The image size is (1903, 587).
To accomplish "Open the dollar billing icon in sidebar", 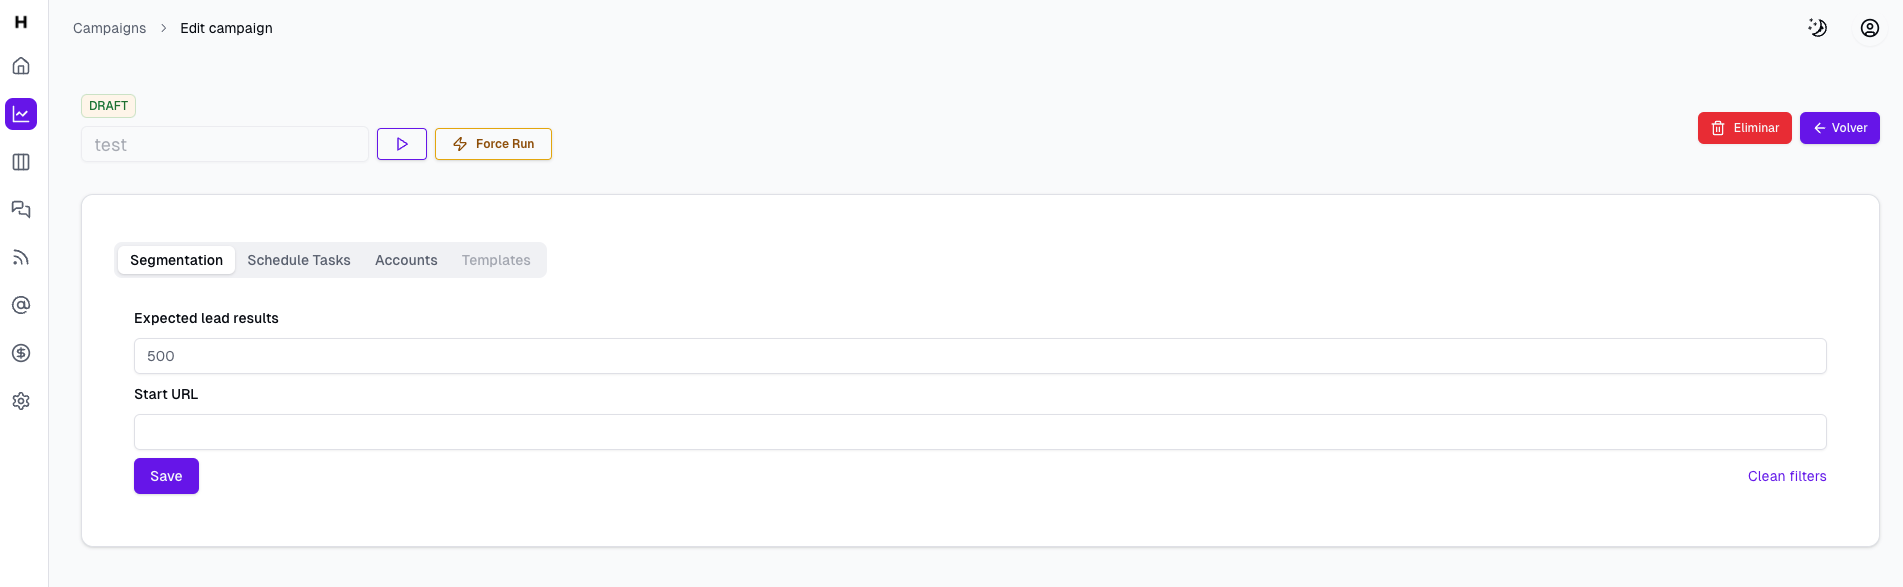I will [x=21, y=353].
